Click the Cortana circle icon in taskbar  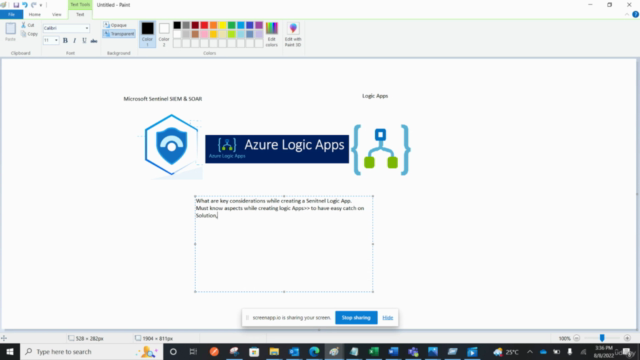coord(173,351)
